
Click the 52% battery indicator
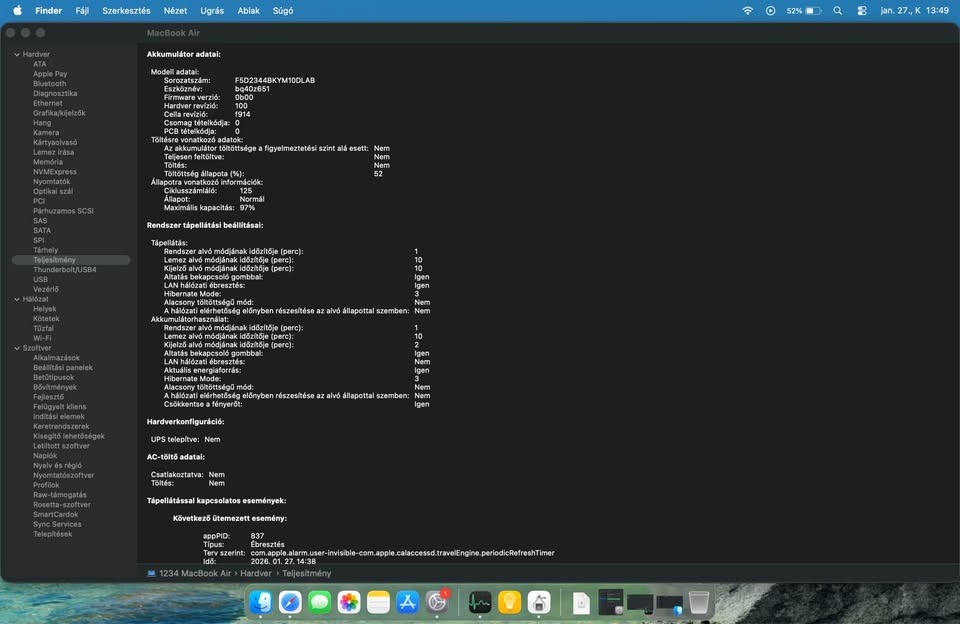804,10
